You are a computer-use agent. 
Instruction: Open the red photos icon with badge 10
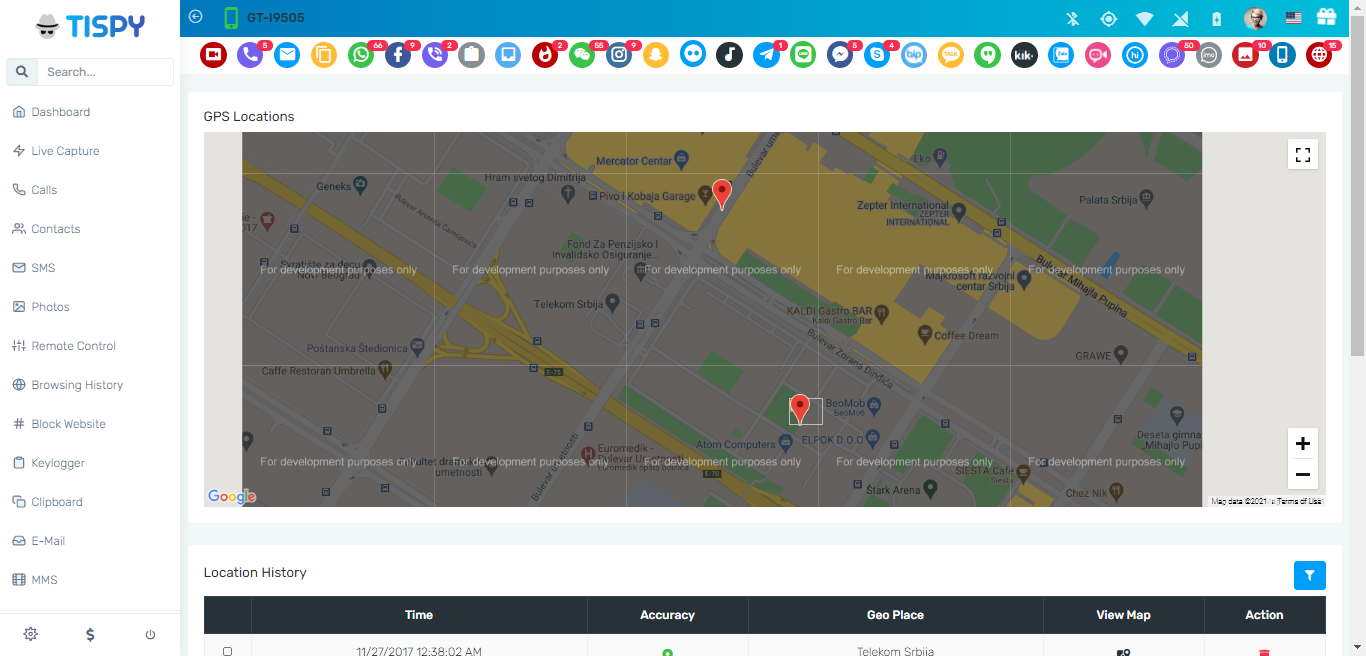(x=1245, y=55)
